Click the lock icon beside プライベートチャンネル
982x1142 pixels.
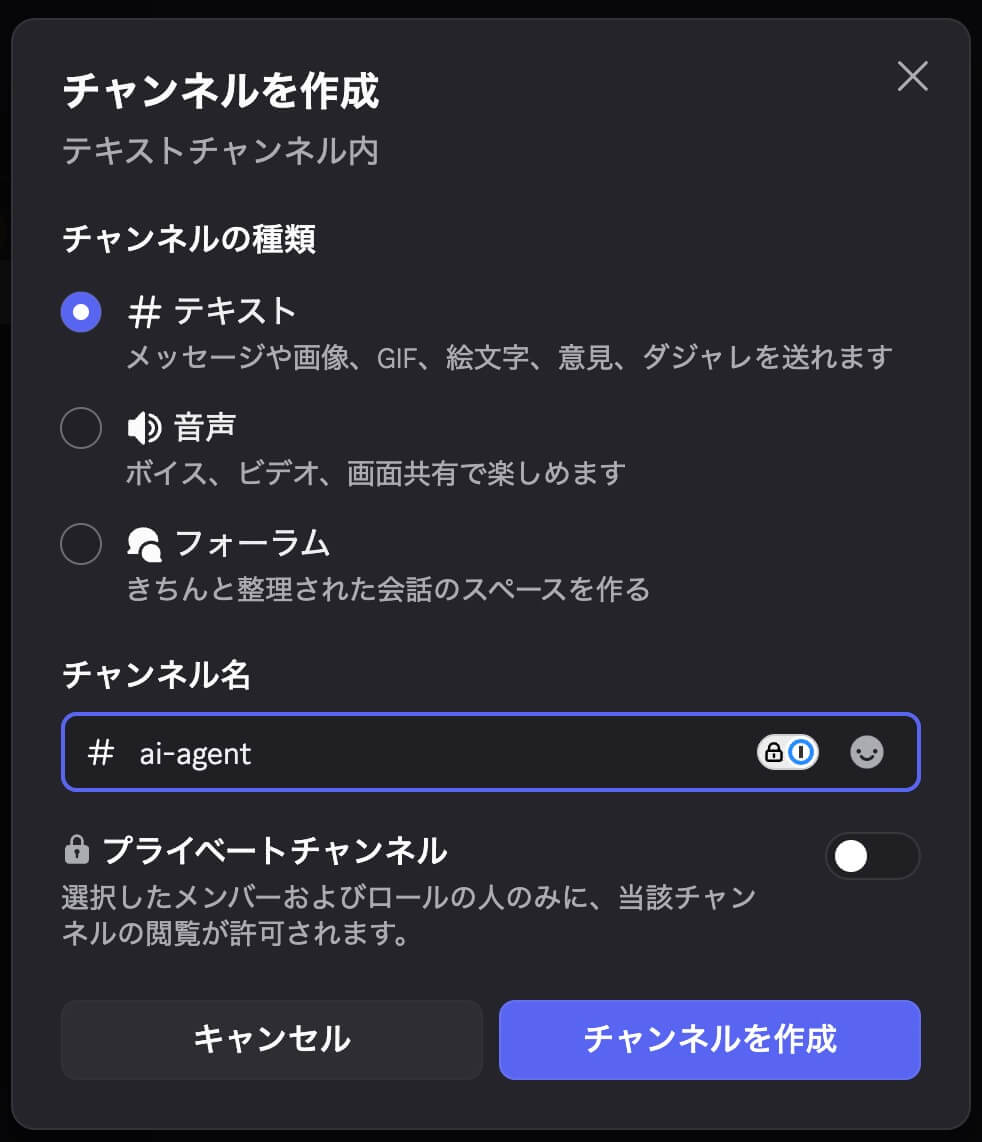pos(76,851)
